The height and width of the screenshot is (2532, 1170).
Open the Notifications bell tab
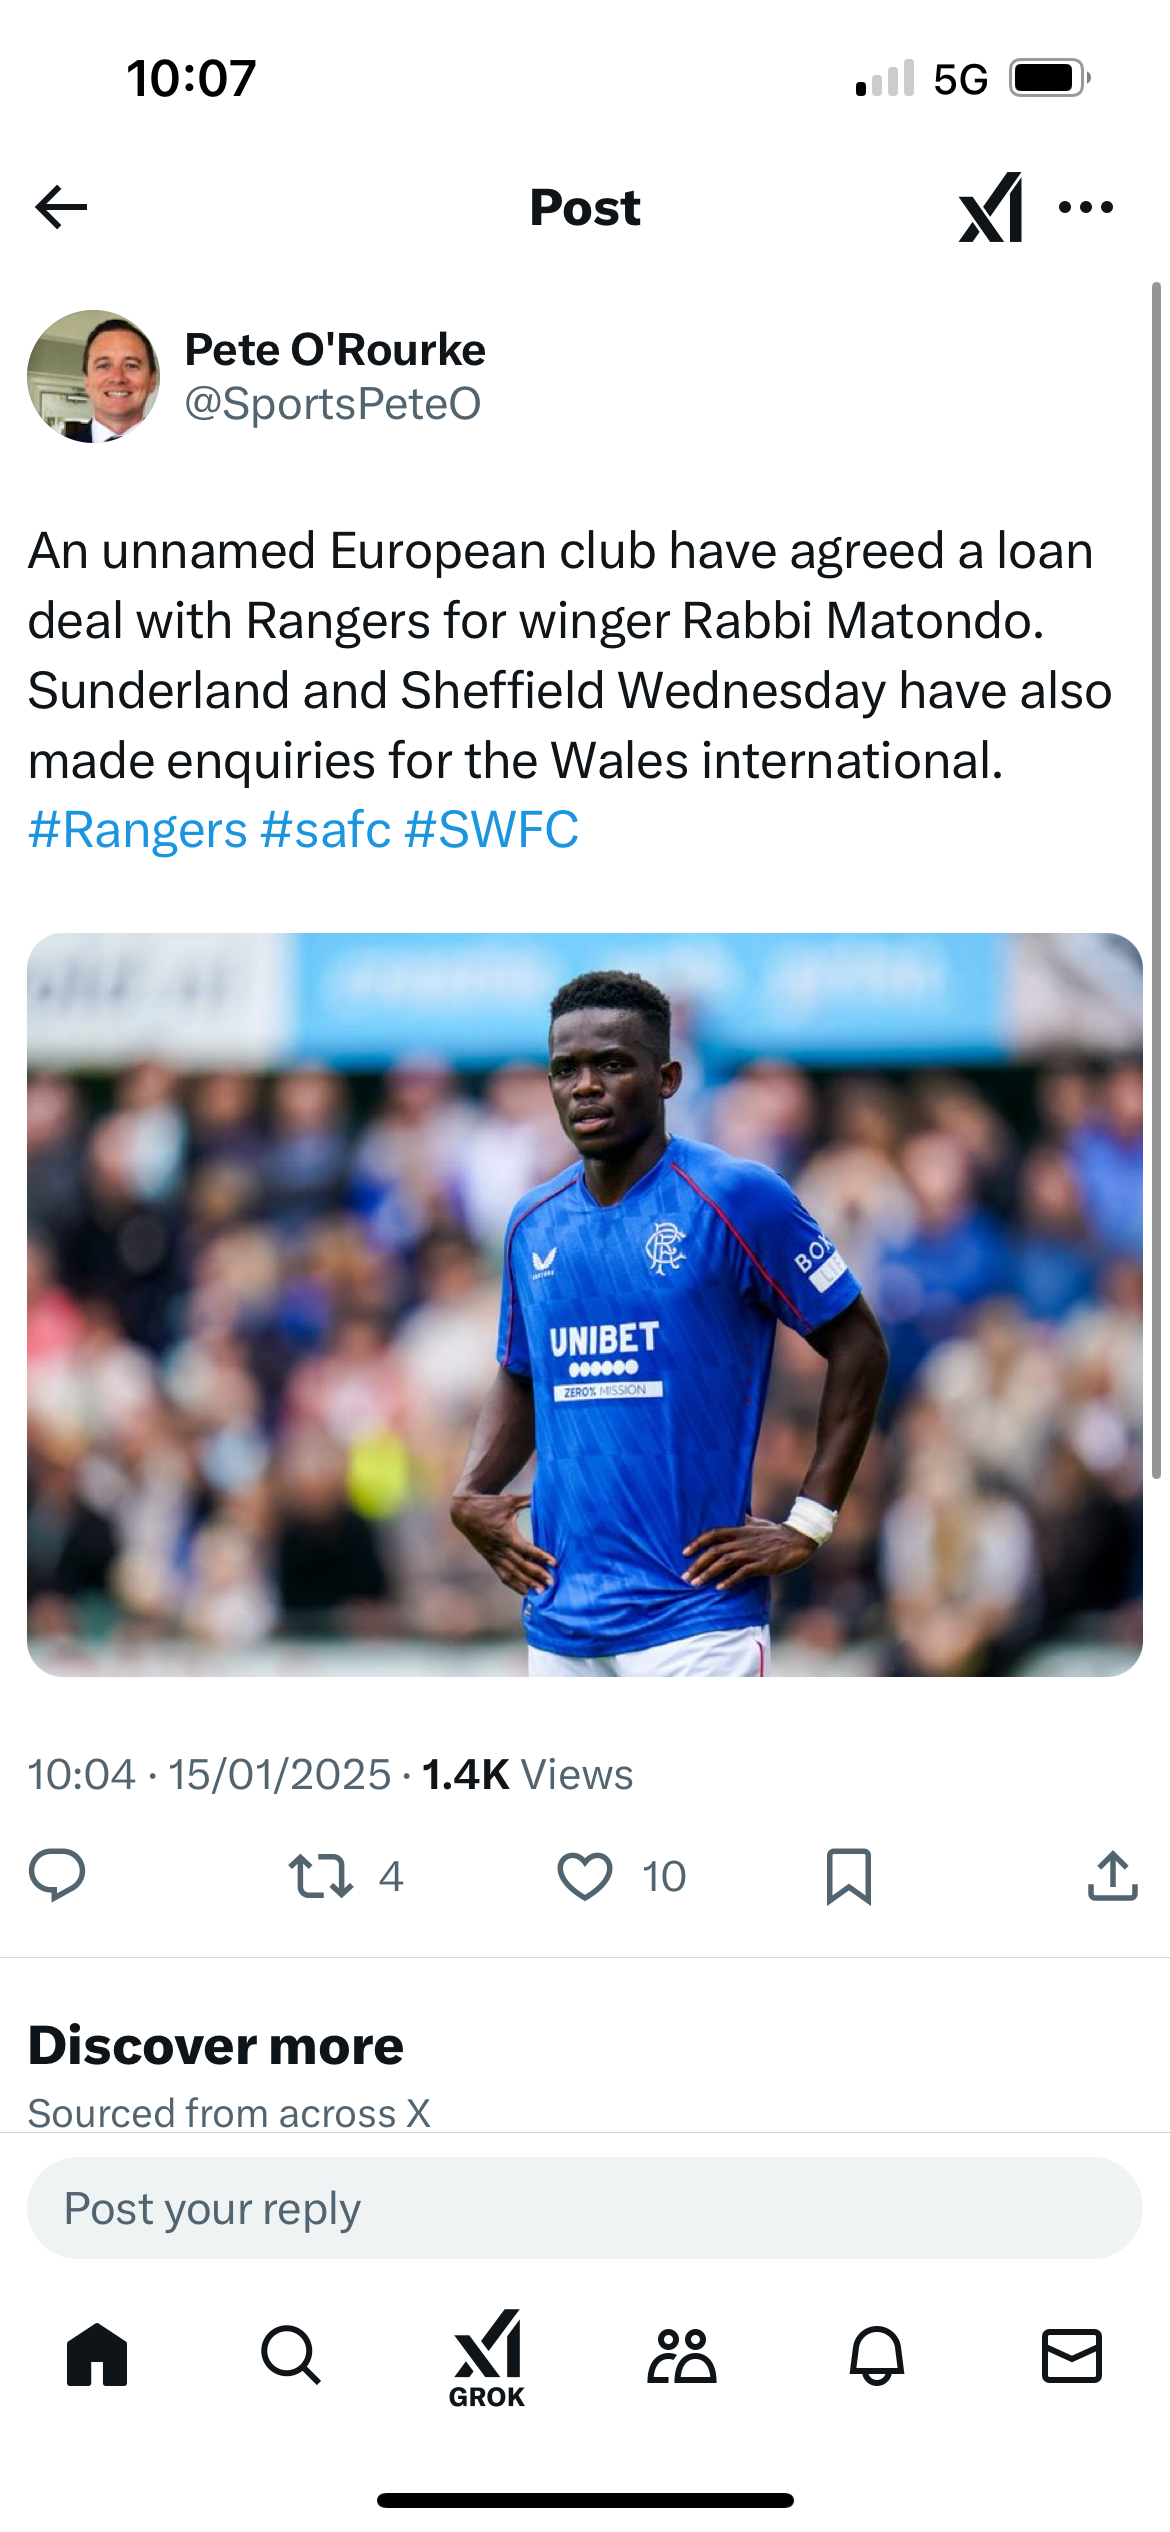click(877, 2355)
